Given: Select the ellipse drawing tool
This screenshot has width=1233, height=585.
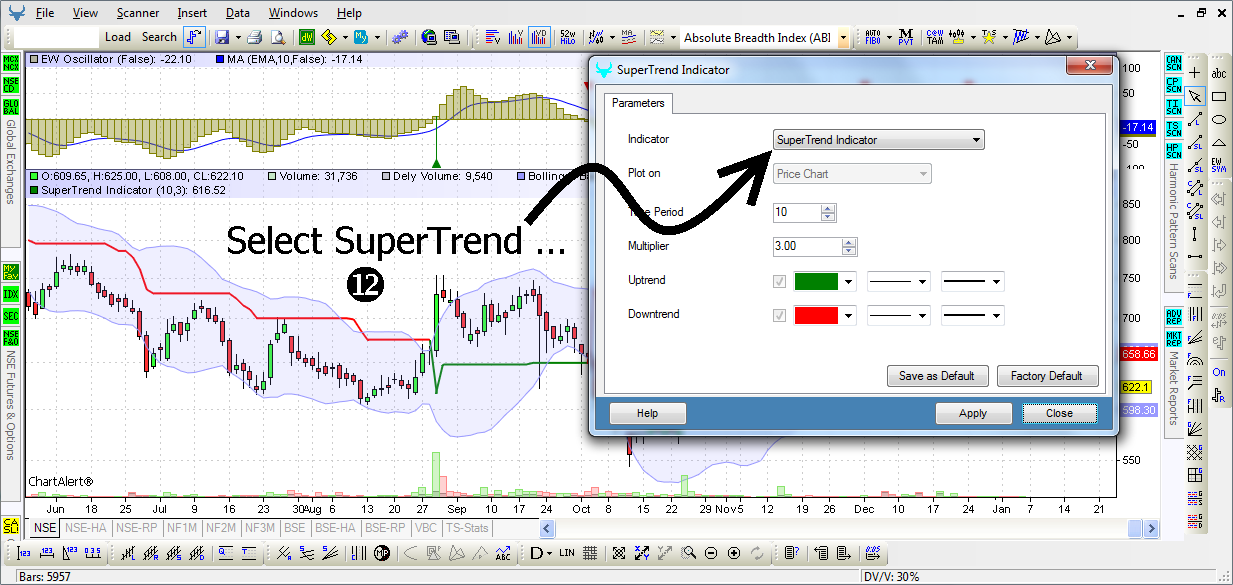Looking at the screenshot, I should coord(1219,120).
